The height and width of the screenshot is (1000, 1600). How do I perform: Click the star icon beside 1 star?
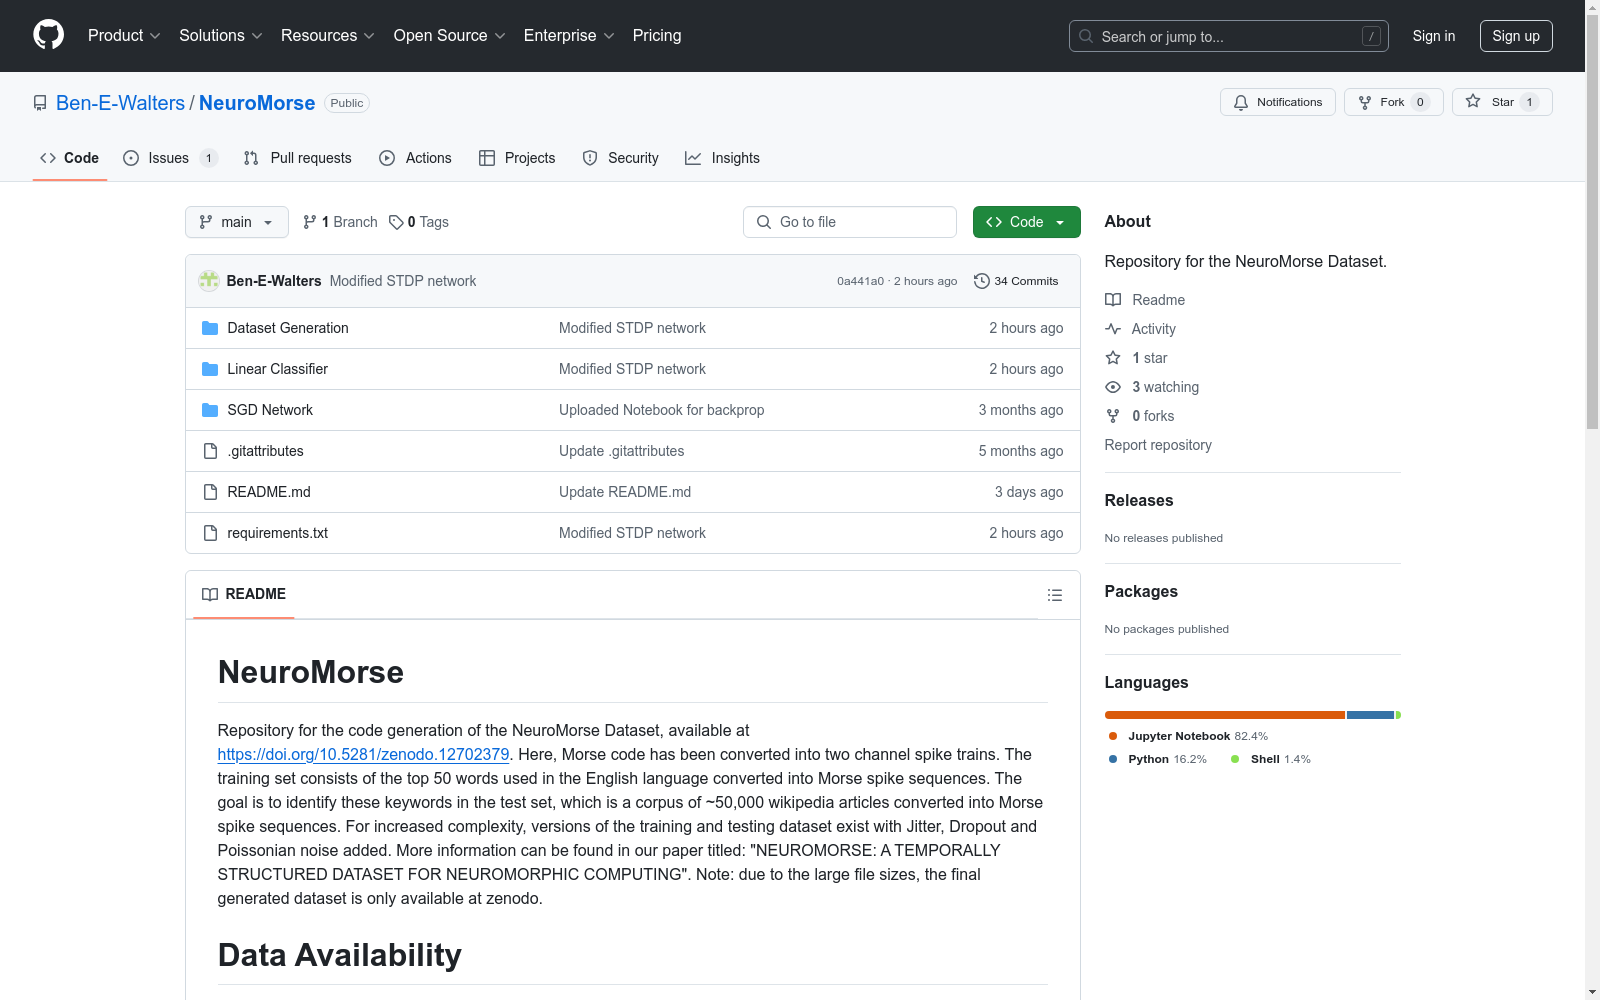(1113, 358)
